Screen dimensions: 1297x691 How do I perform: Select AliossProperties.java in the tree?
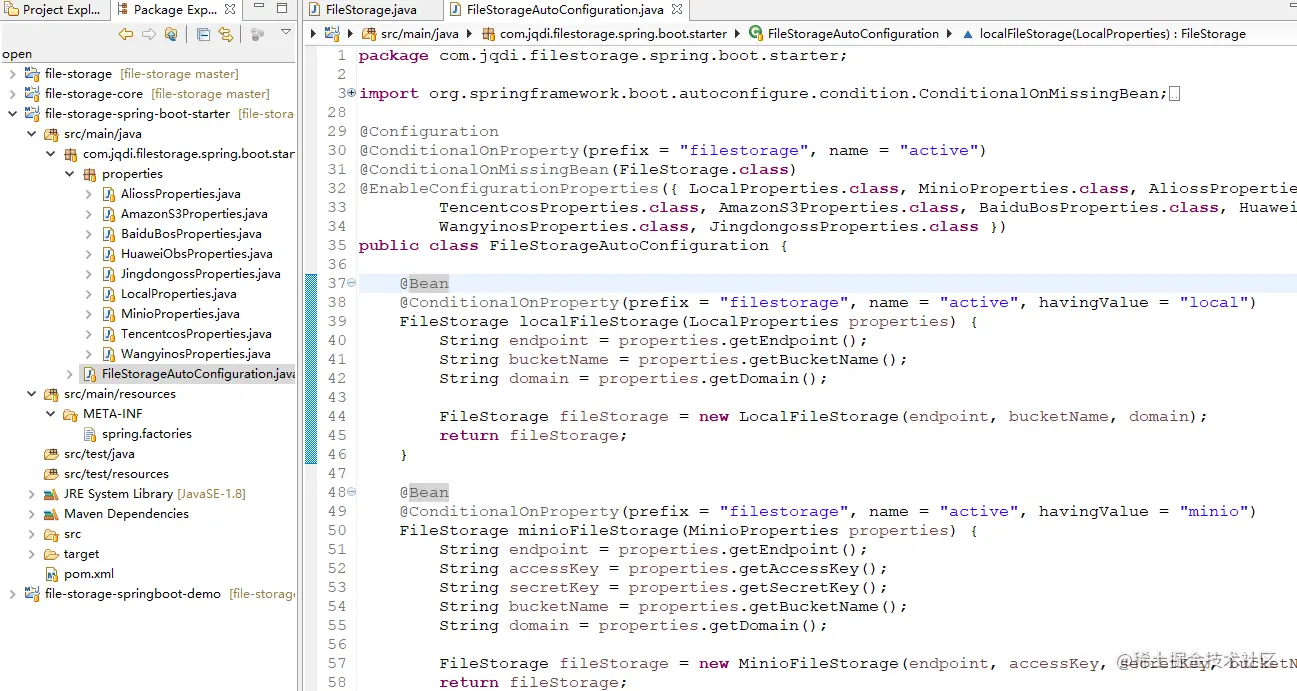pyautogui.click(x=171, y=194)
